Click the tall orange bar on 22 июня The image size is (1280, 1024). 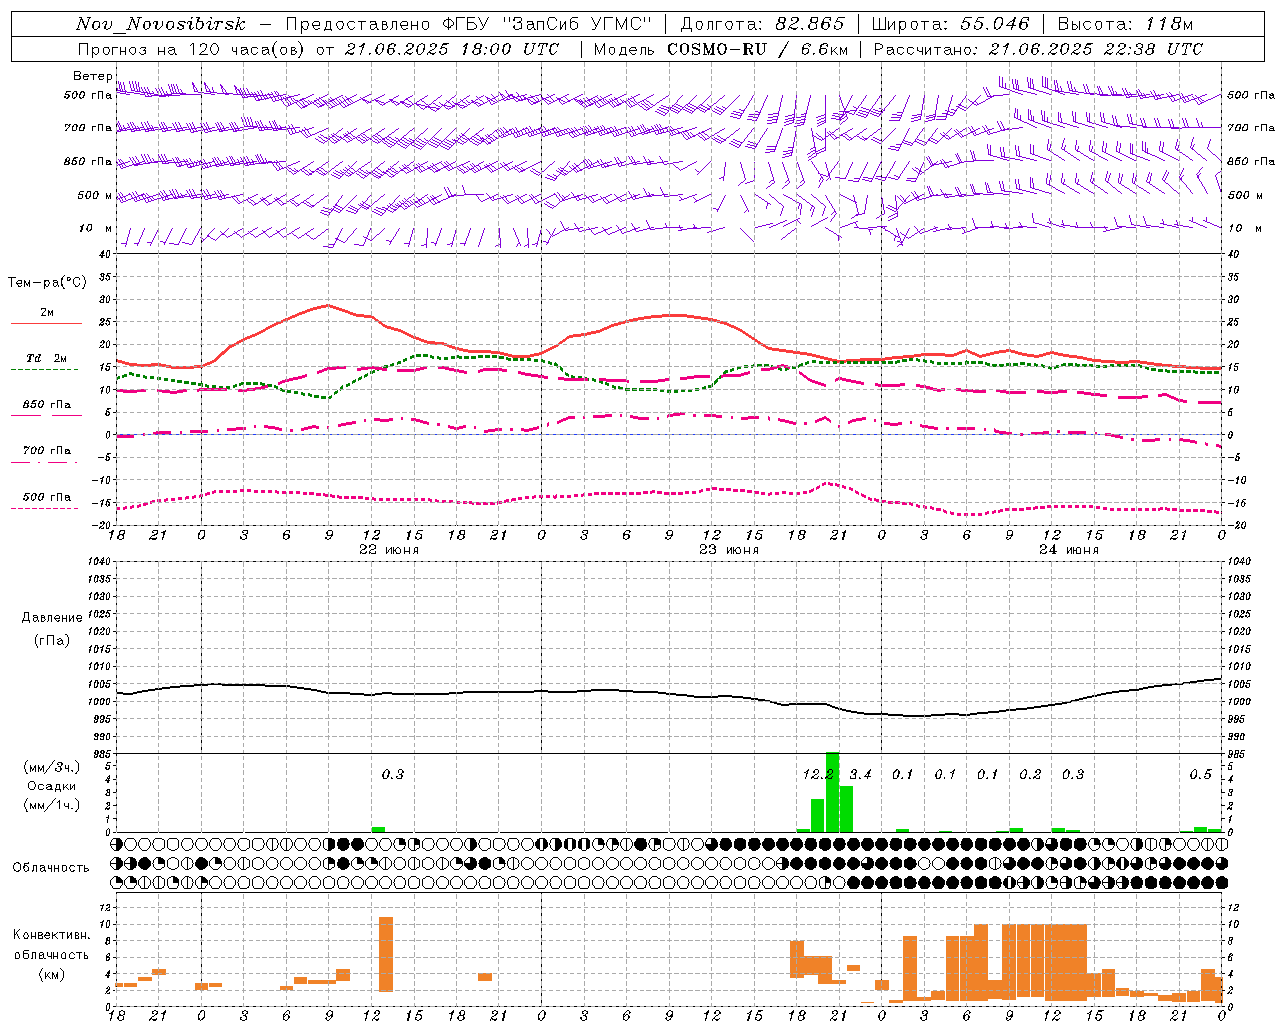point(386,954)
